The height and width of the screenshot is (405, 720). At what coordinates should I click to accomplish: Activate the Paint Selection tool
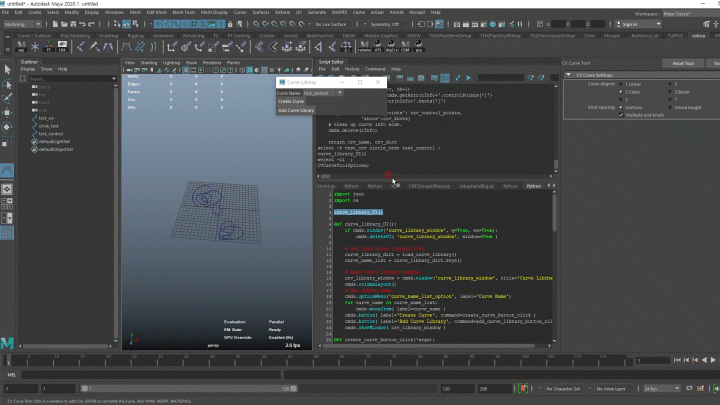(x=7, y=98)
